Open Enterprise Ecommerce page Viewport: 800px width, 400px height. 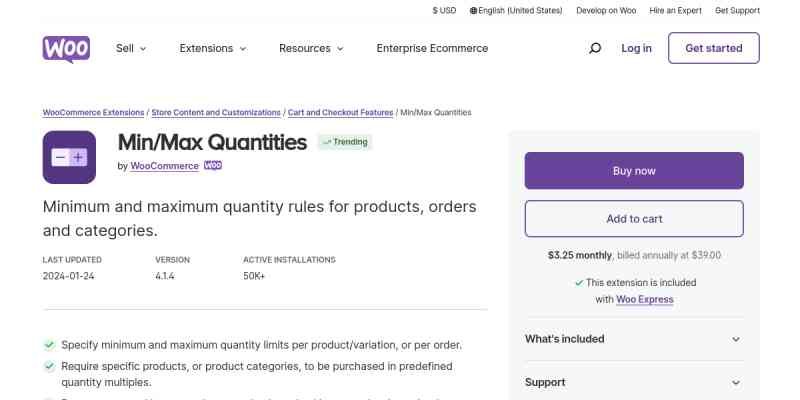pyautogui.click(x=432, y=48)
